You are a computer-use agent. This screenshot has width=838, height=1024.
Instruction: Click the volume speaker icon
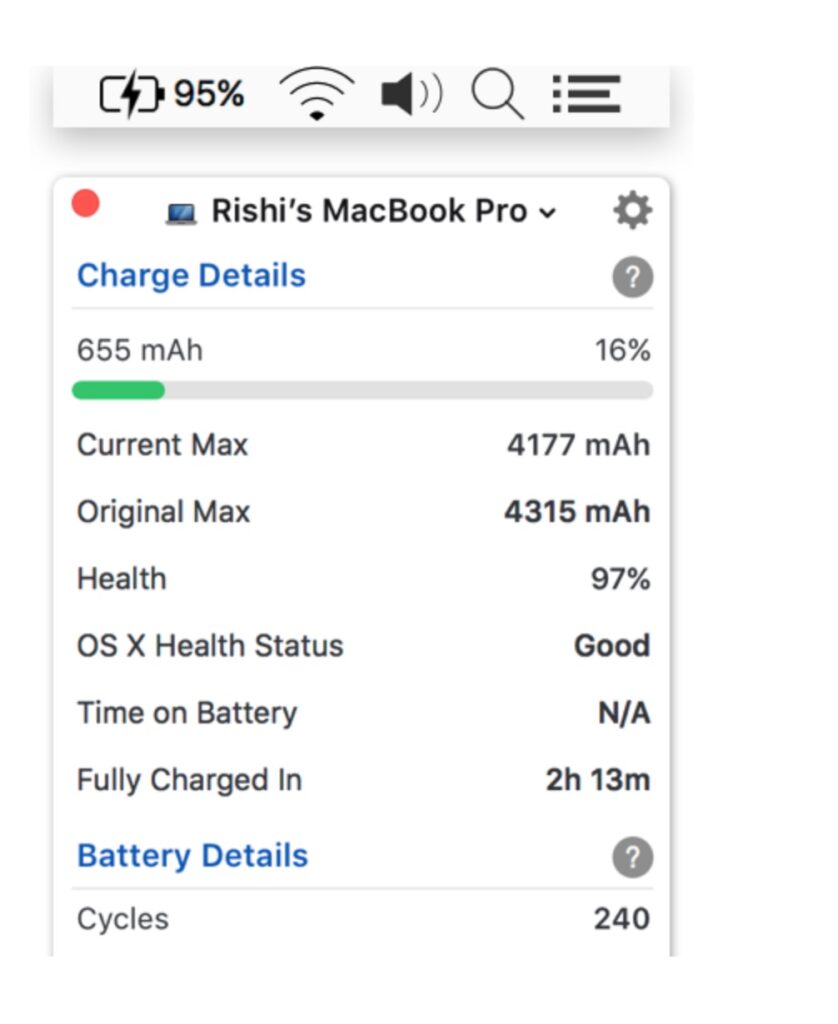pyautogui.click(x=411, y=93)
